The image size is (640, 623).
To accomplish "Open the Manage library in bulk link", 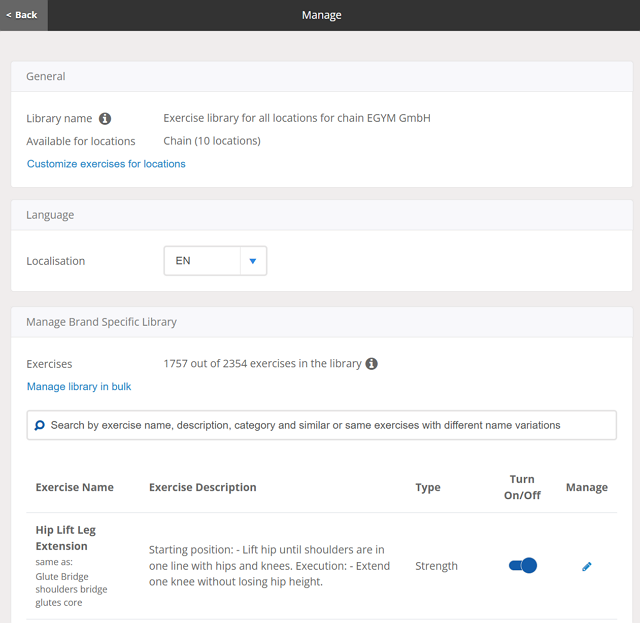I will coord(79,387).
